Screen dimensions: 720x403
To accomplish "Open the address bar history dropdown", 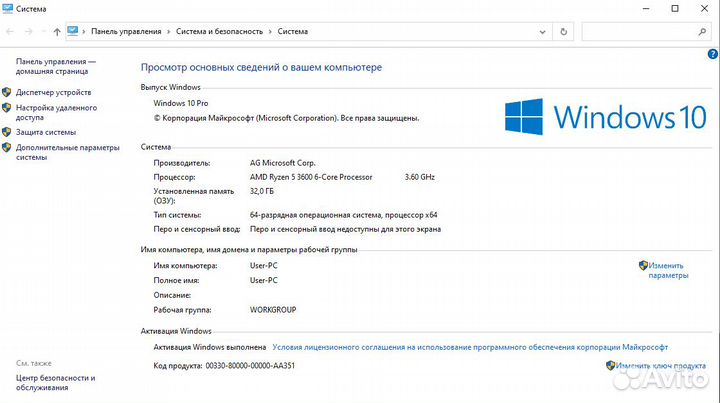I will [x=542, y=32].
